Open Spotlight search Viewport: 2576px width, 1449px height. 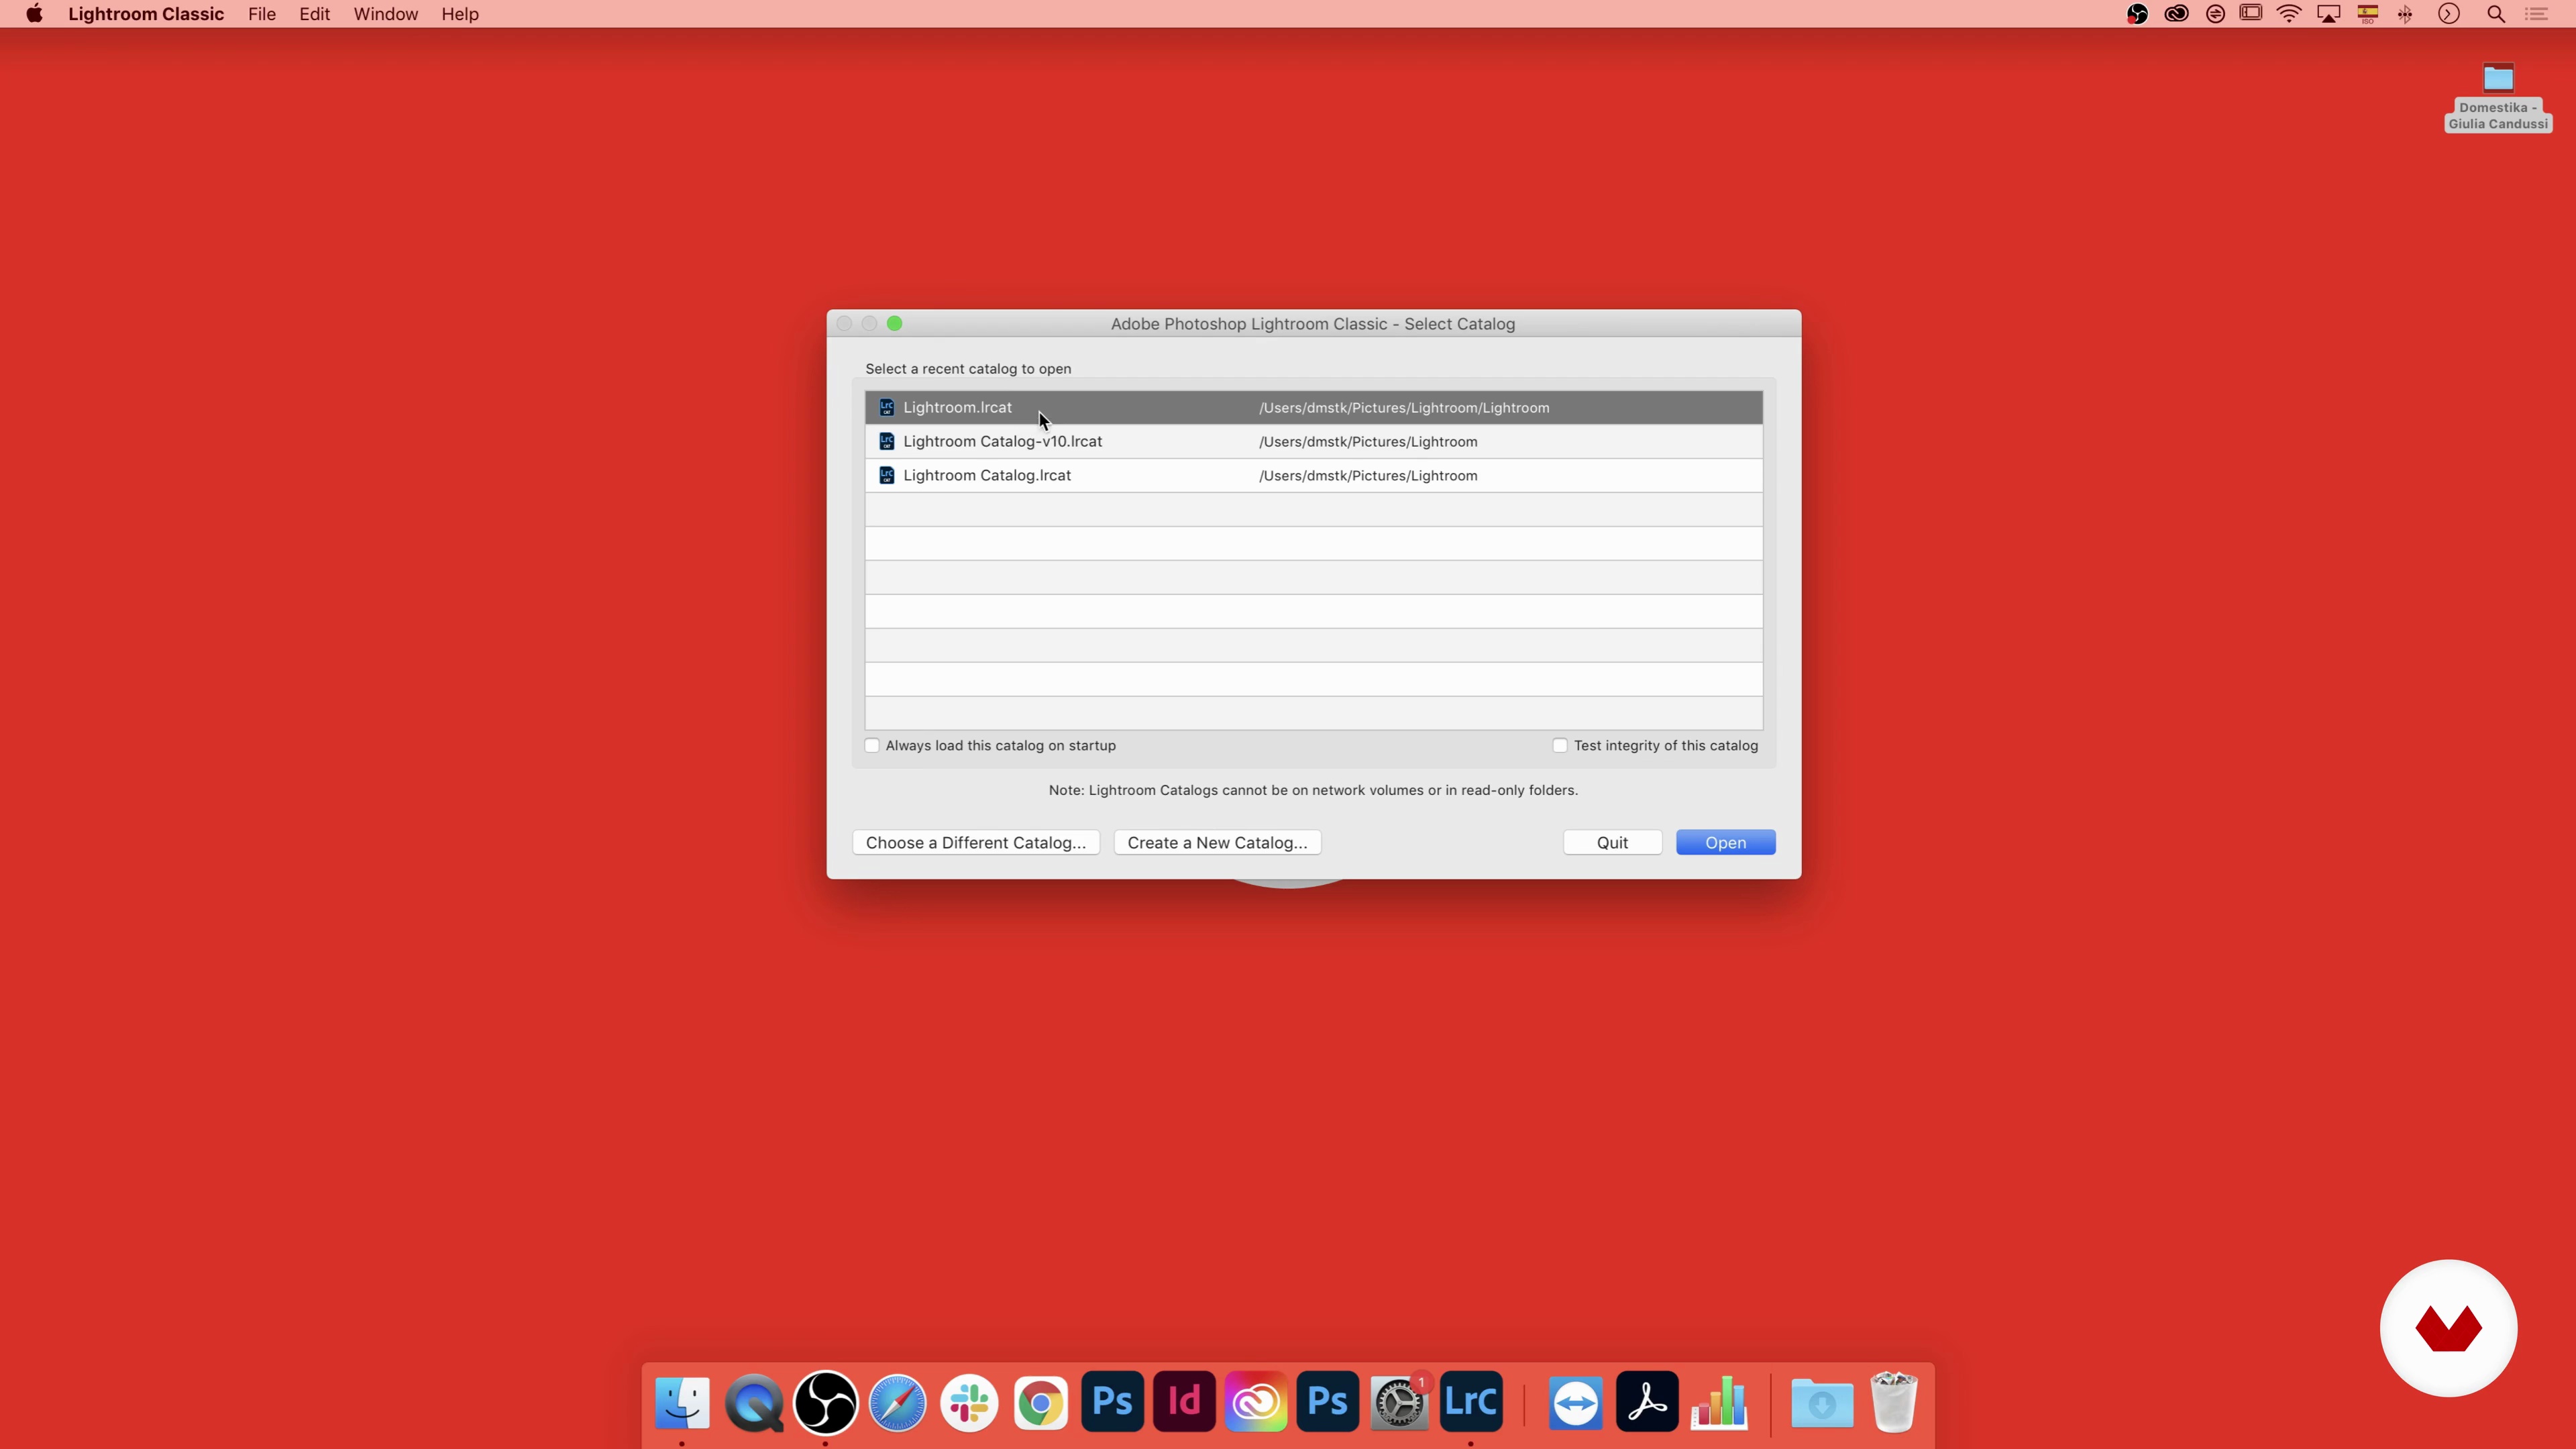(2496, 14)
